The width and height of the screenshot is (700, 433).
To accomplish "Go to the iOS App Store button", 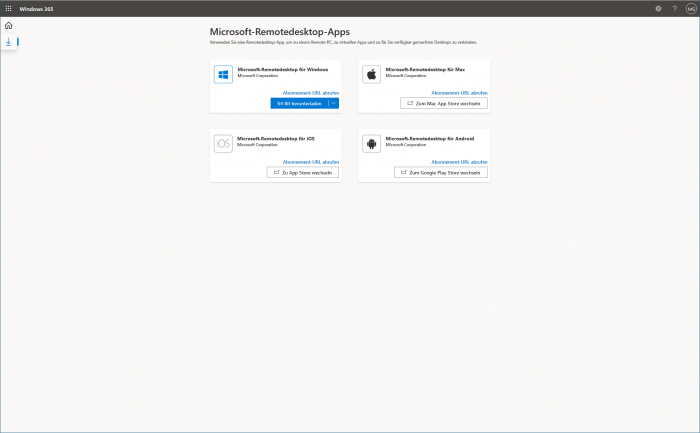I will click(303, 173).
